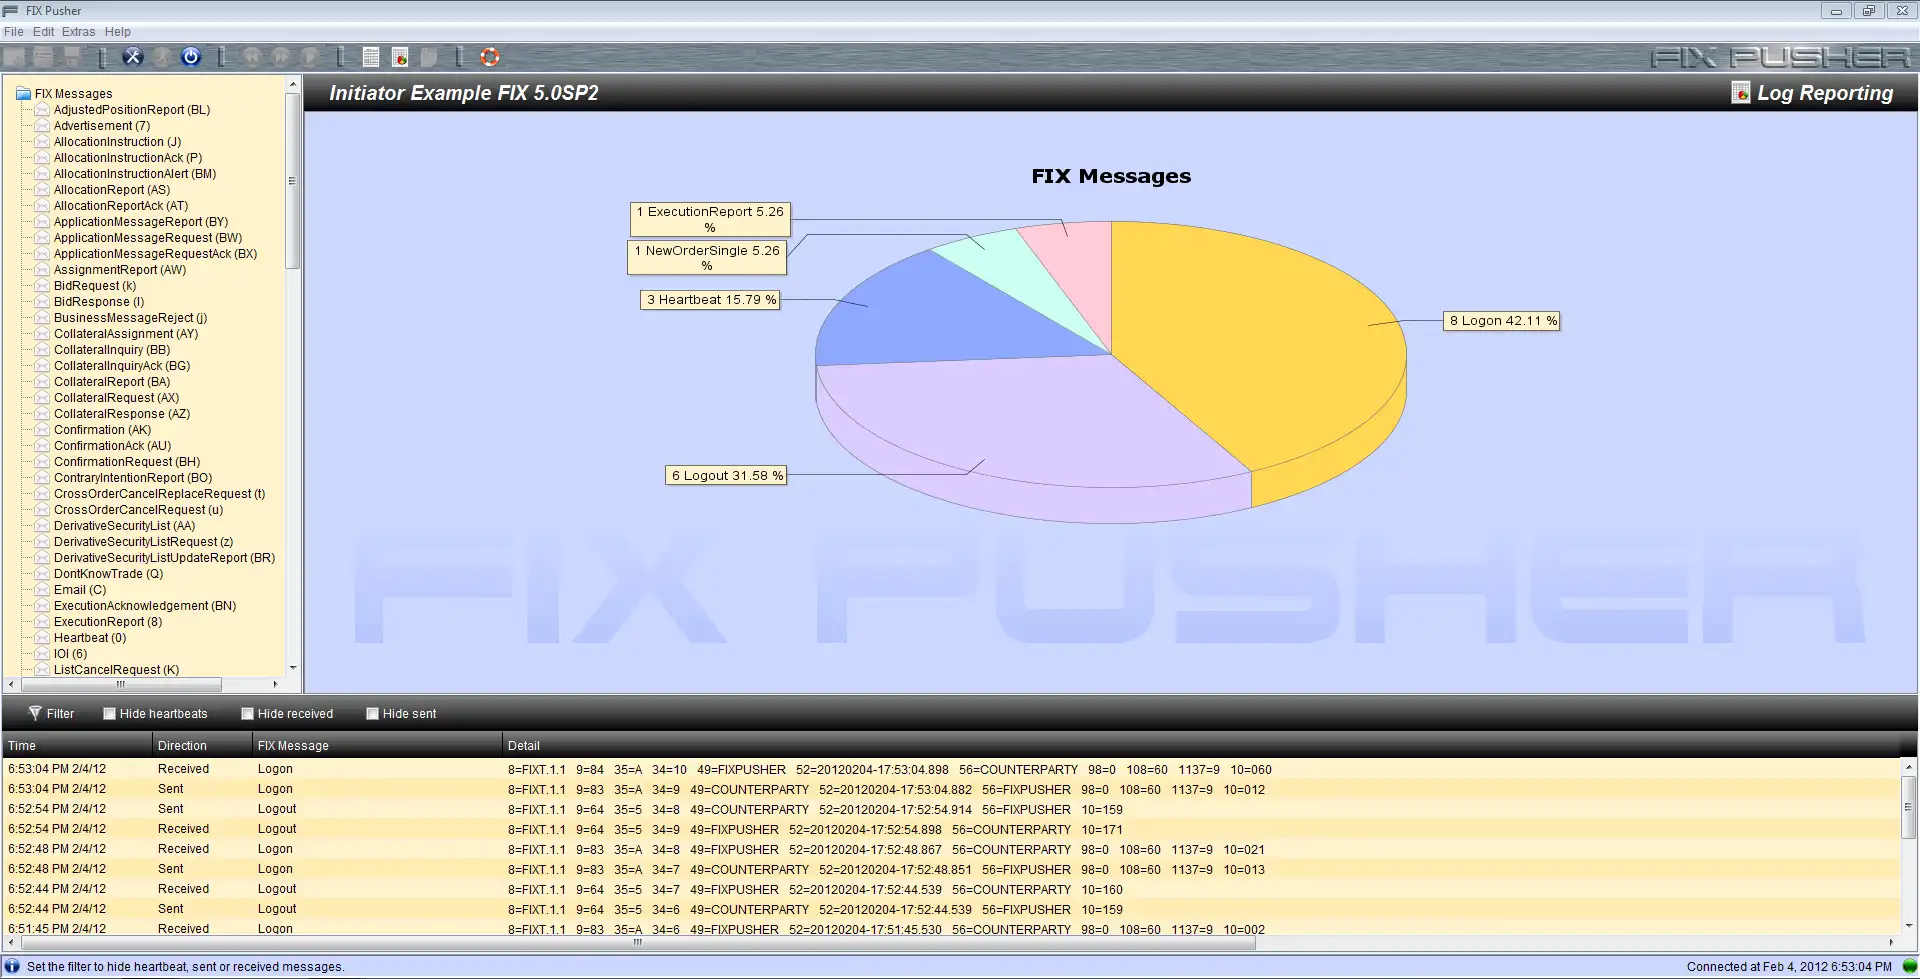Click the message tree scroll-down arrow
This screenshot has width=1920, height=979.
(x=292, y=668)
